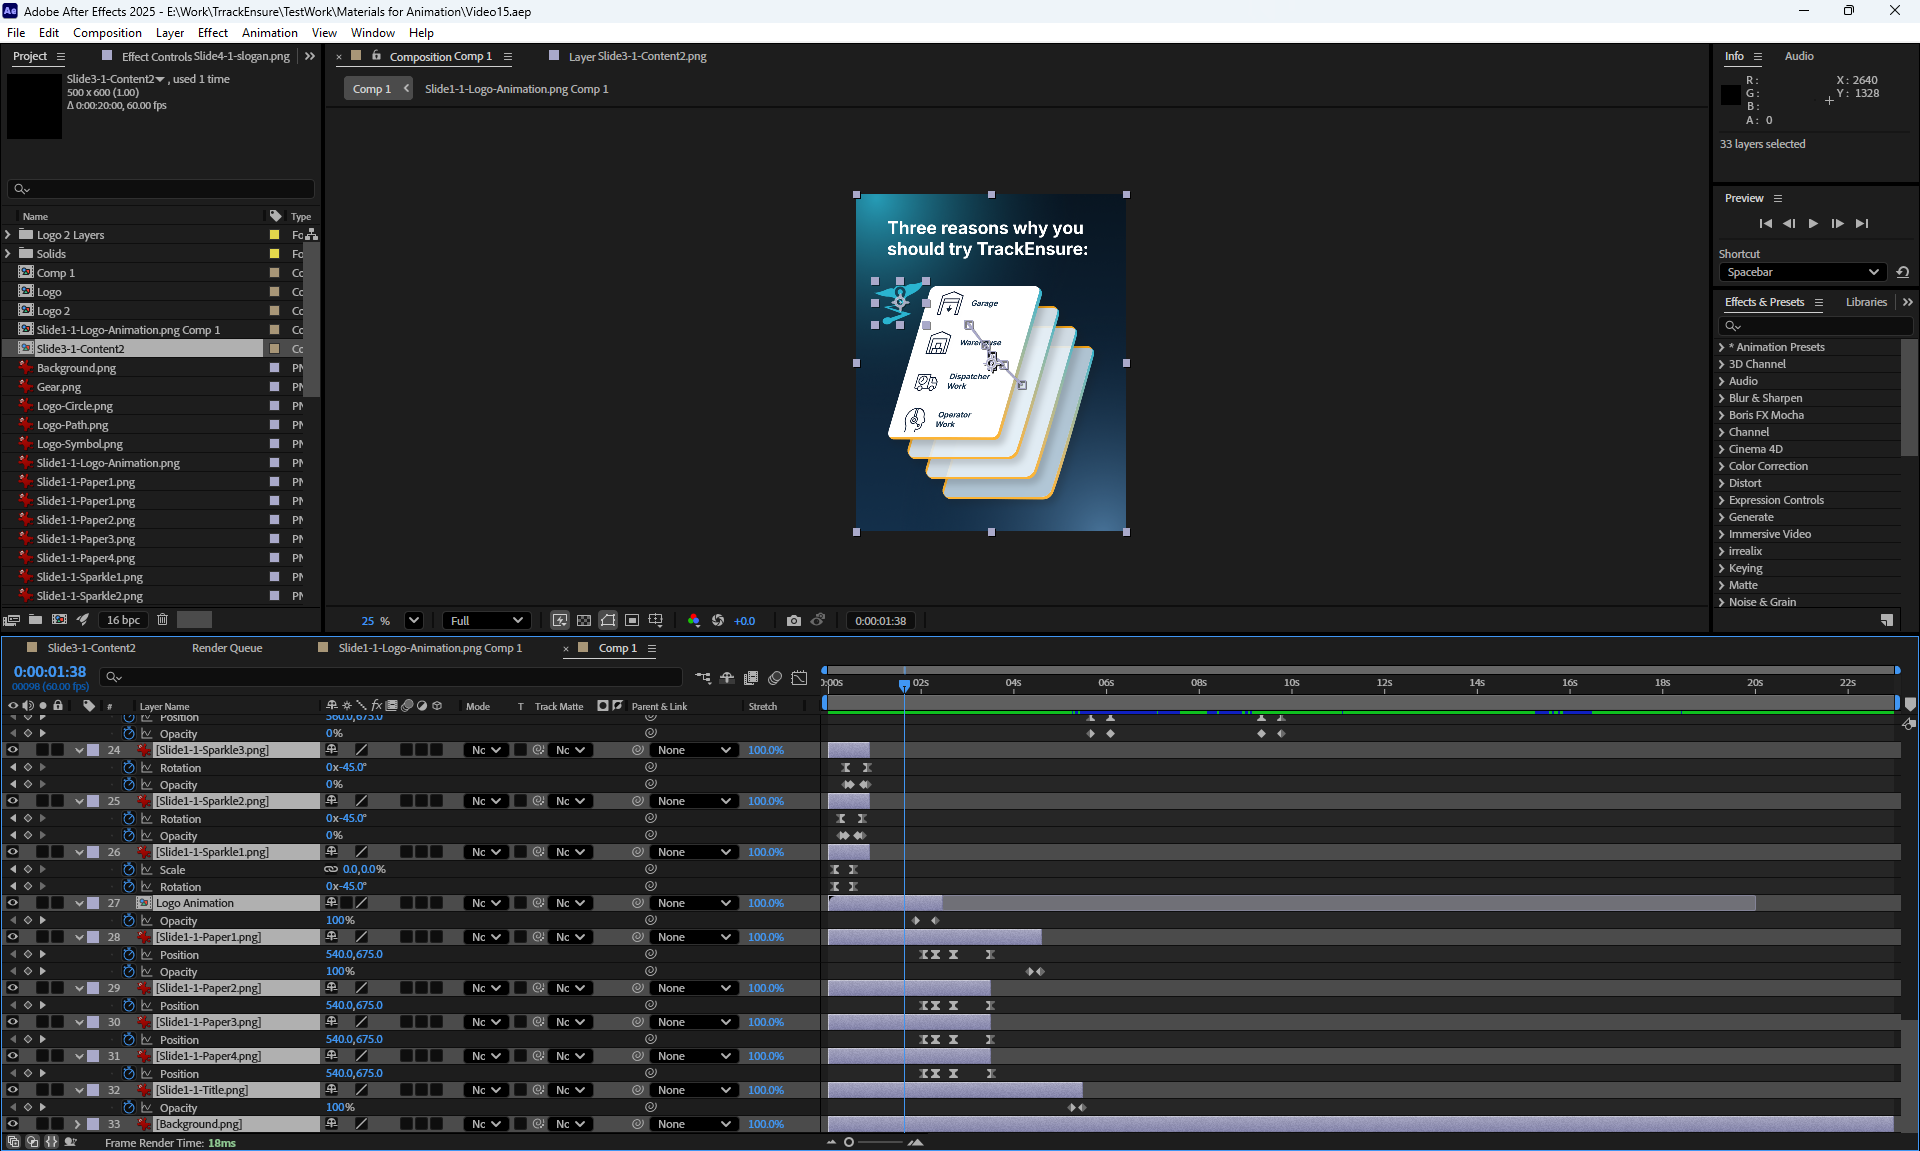The width and height of the screenshot is (1920, 1151).
Task: Take a snapshot of the viewer
Action: tap(794, 621)
